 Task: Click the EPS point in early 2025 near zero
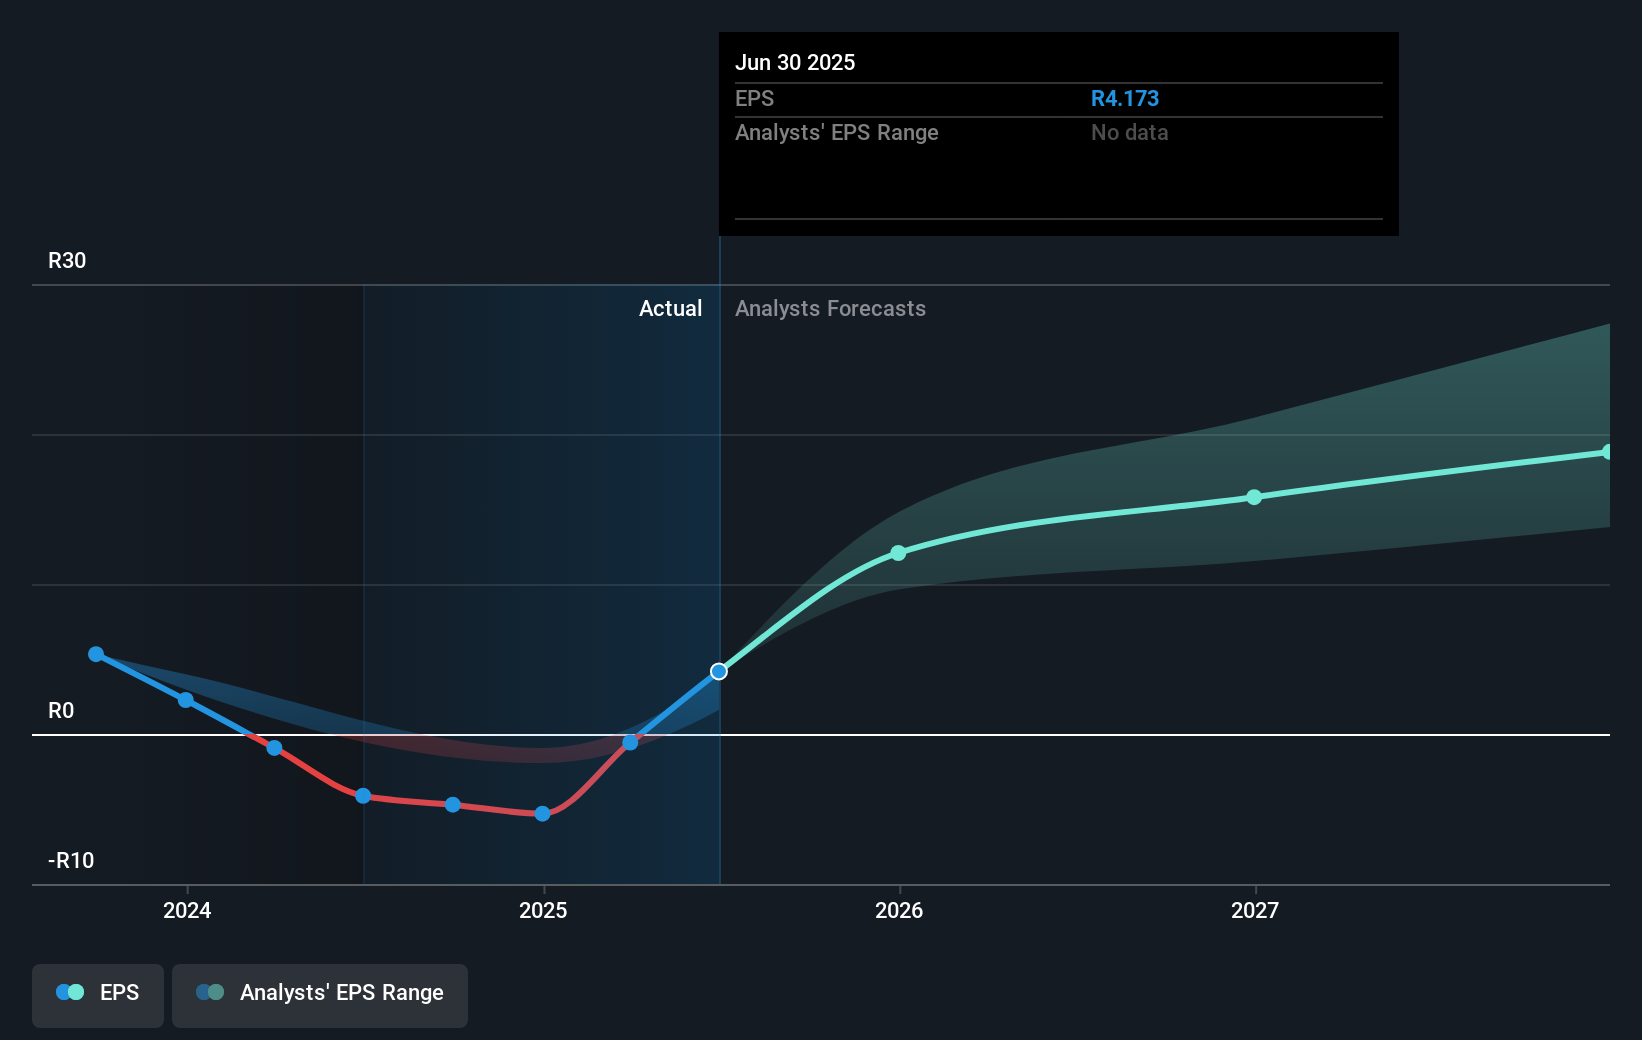630,743
